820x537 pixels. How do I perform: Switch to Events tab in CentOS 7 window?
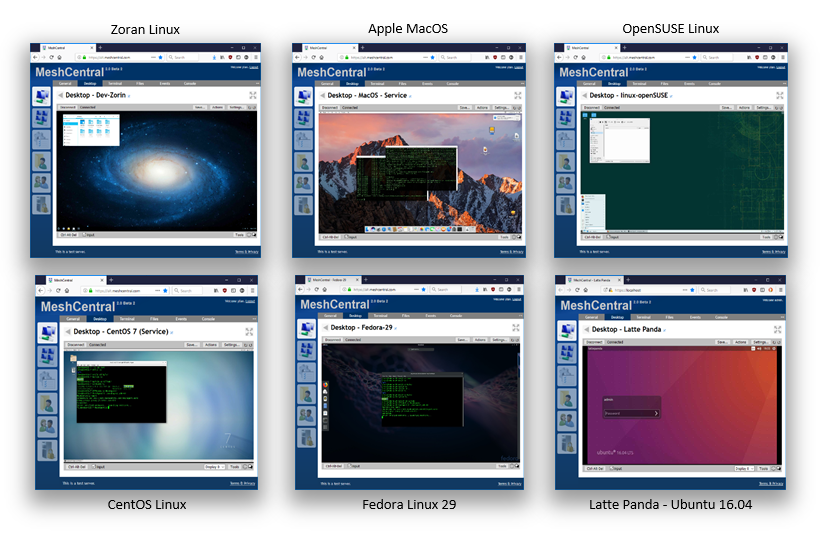(181, 318)
